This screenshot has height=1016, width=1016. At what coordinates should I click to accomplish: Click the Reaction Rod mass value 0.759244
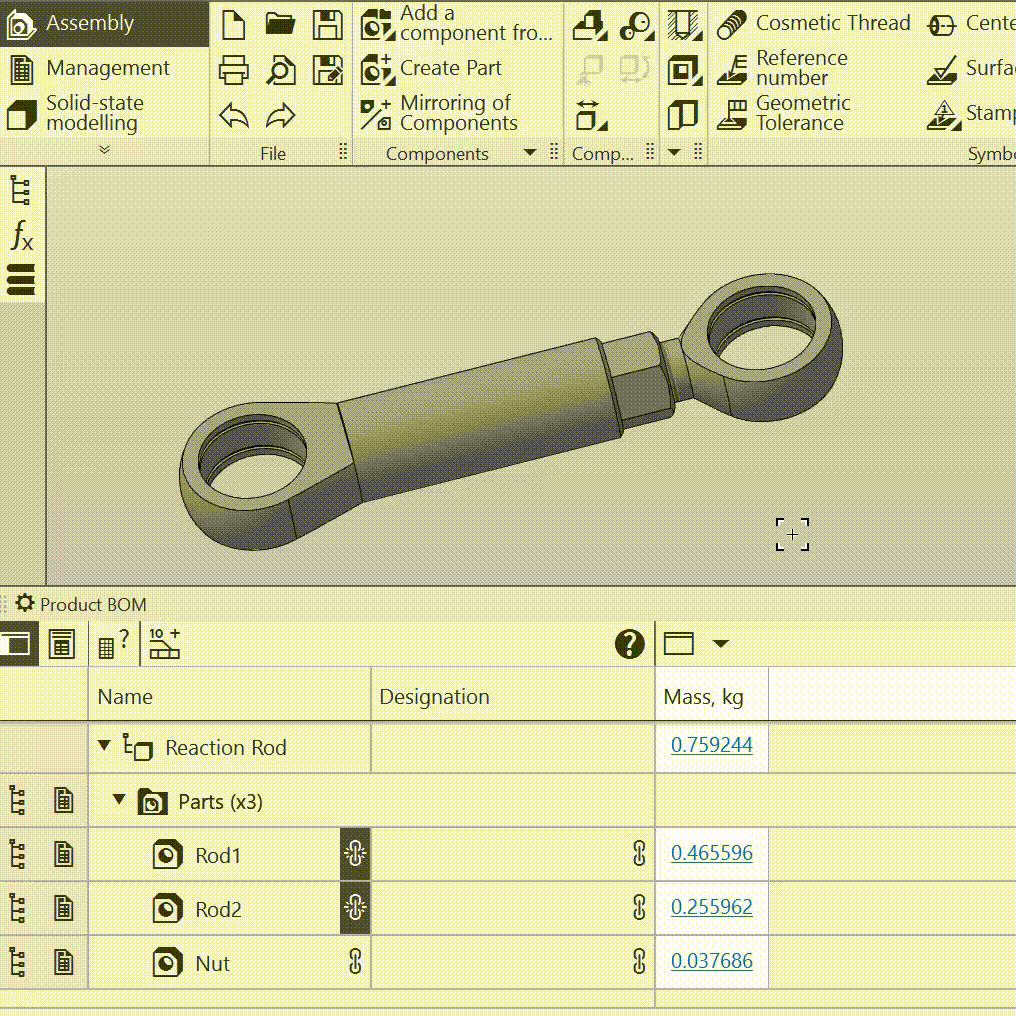coord(712,745)
